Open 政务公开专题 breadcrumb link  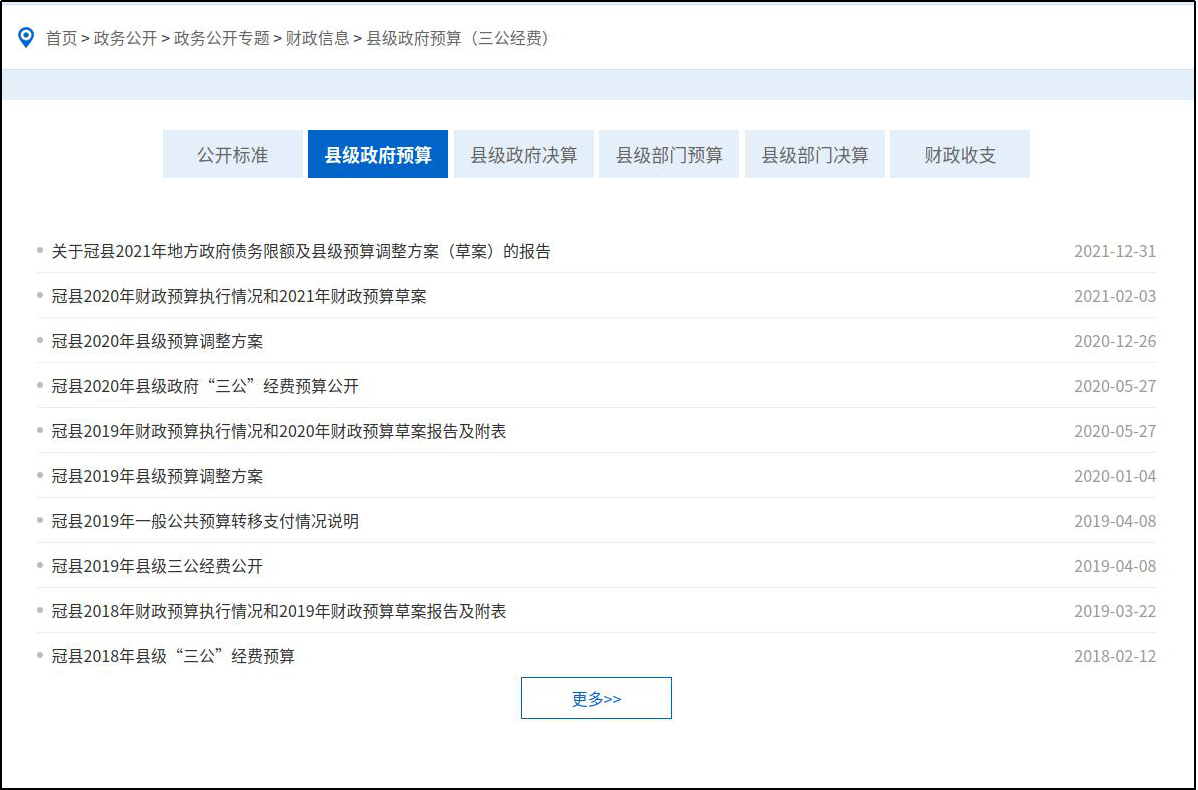(222, 38)
